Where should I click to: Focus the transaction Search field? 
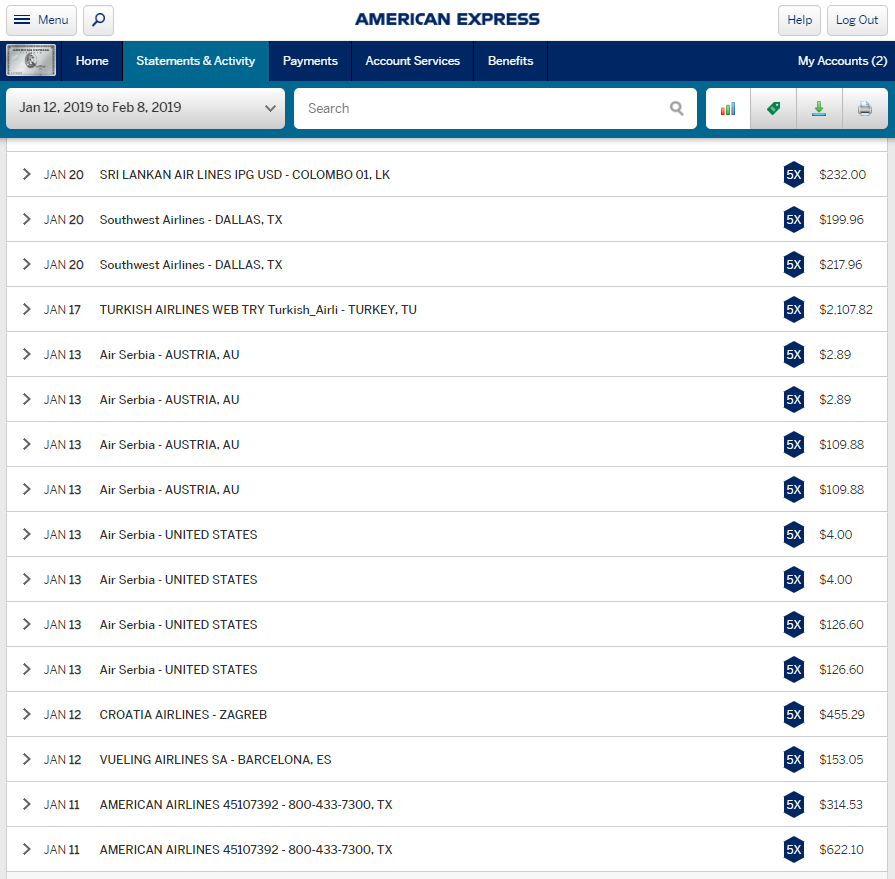495,108
